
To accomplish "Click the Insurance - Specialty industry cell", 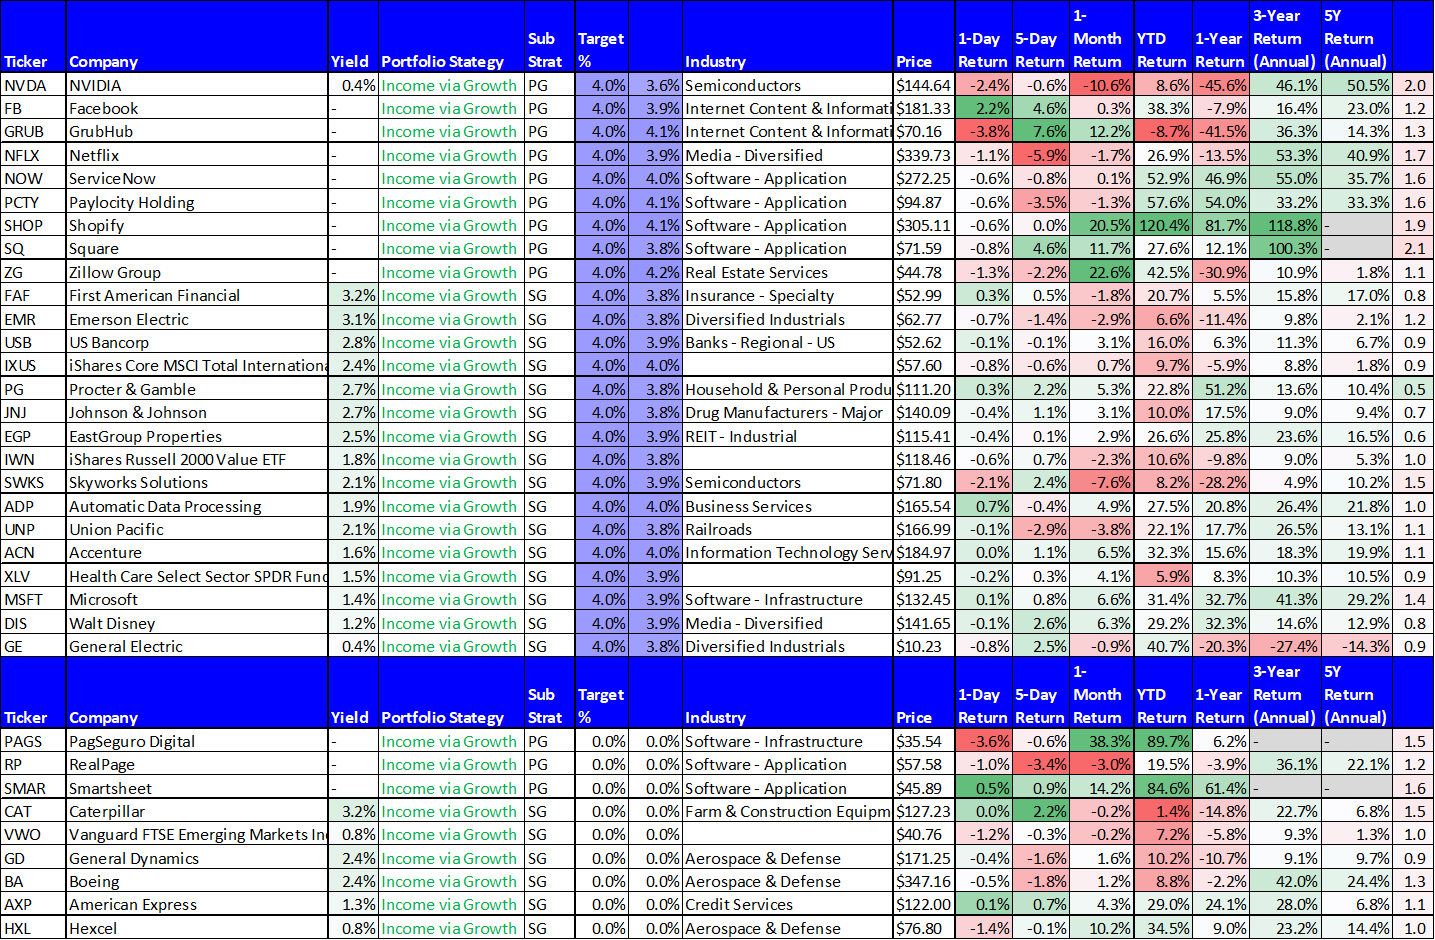I will [787, 295].
